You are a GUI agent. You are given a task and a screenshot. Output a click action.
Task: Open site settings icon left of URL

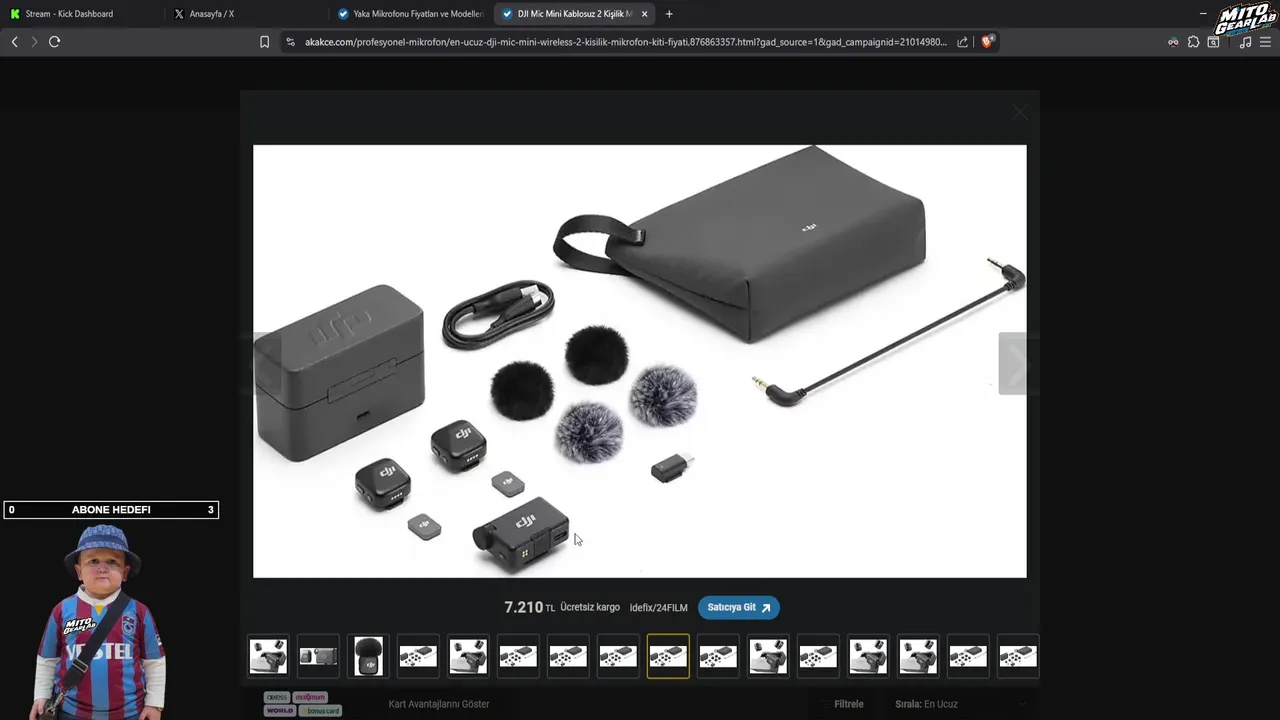(291, 42)
